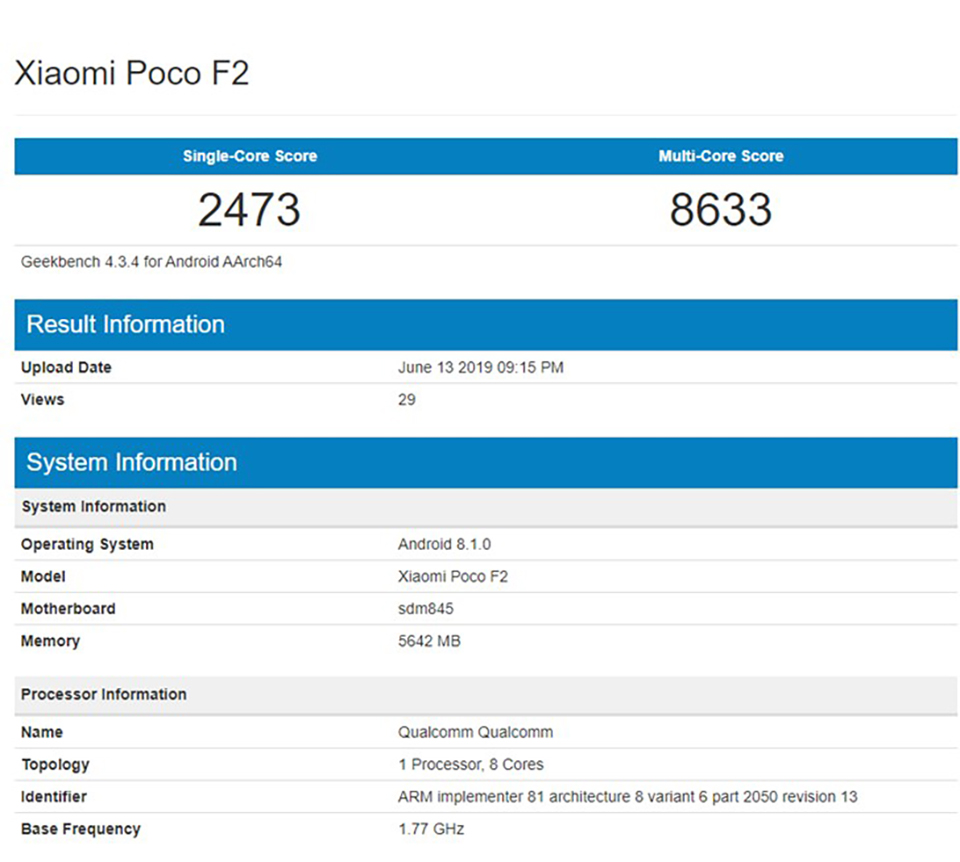960x862 pixels.
Task: Click the Identifier label
Action: tap(53, 796)
